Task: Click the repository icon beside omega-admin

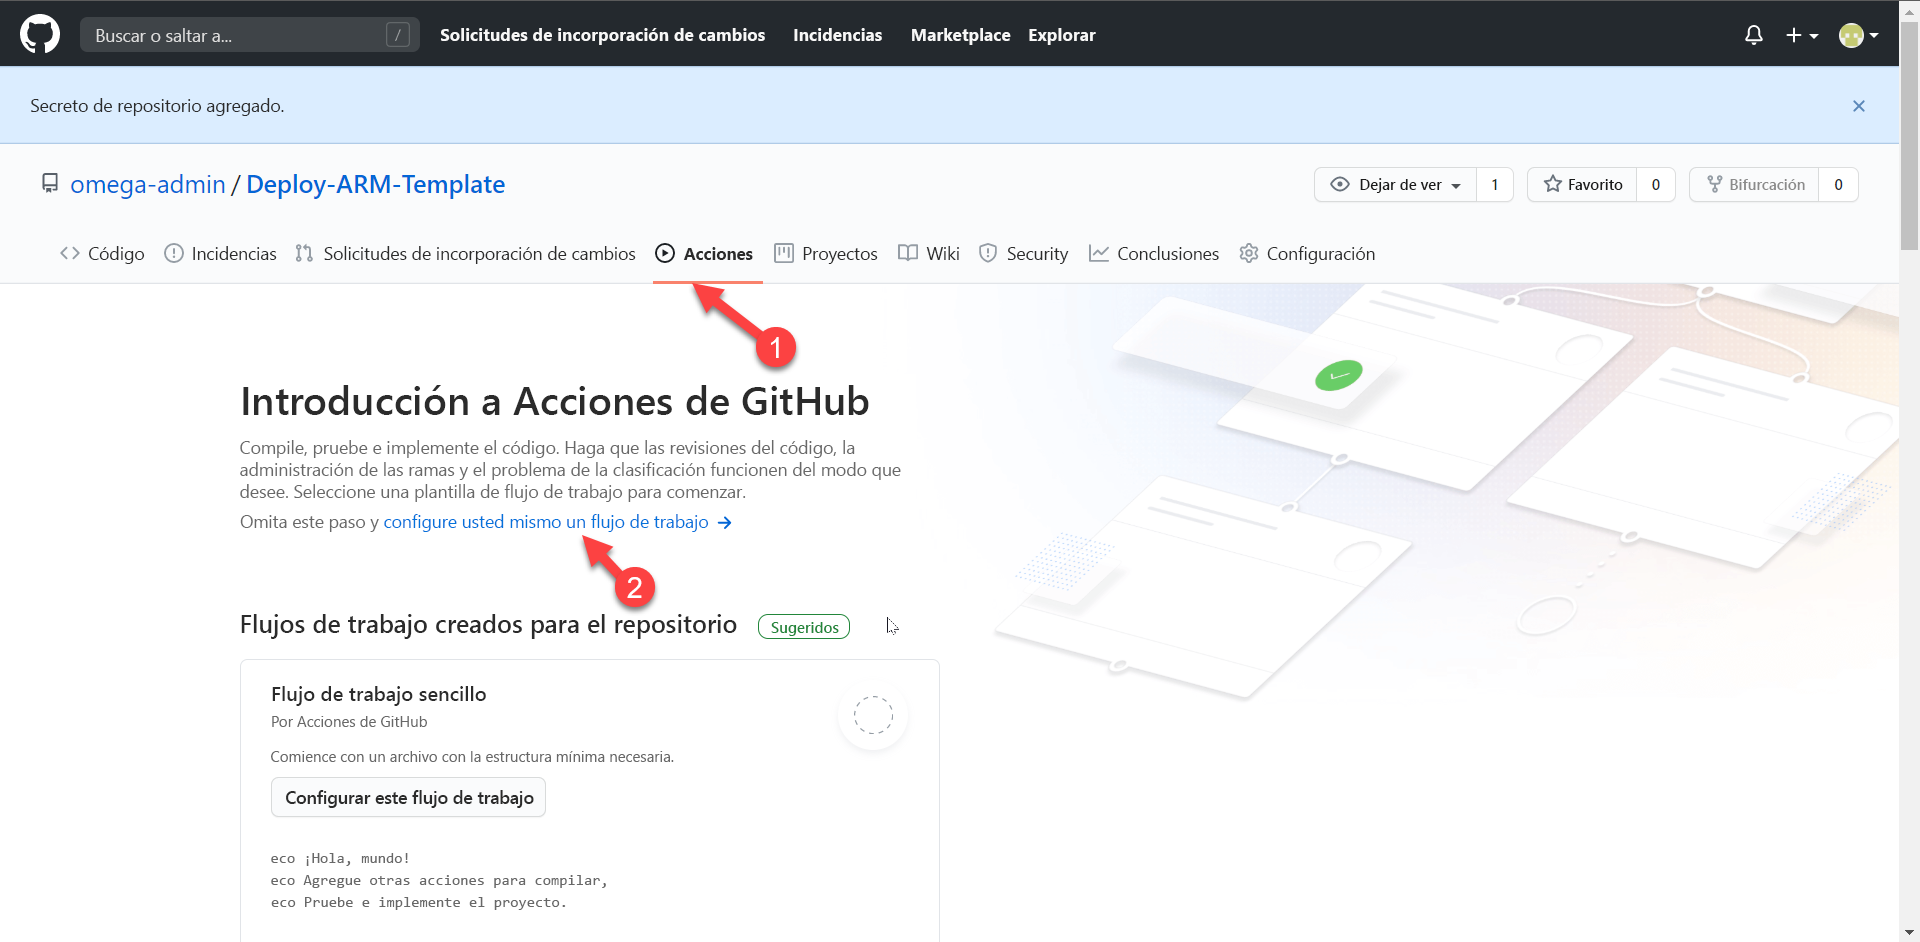Action: 50,183
